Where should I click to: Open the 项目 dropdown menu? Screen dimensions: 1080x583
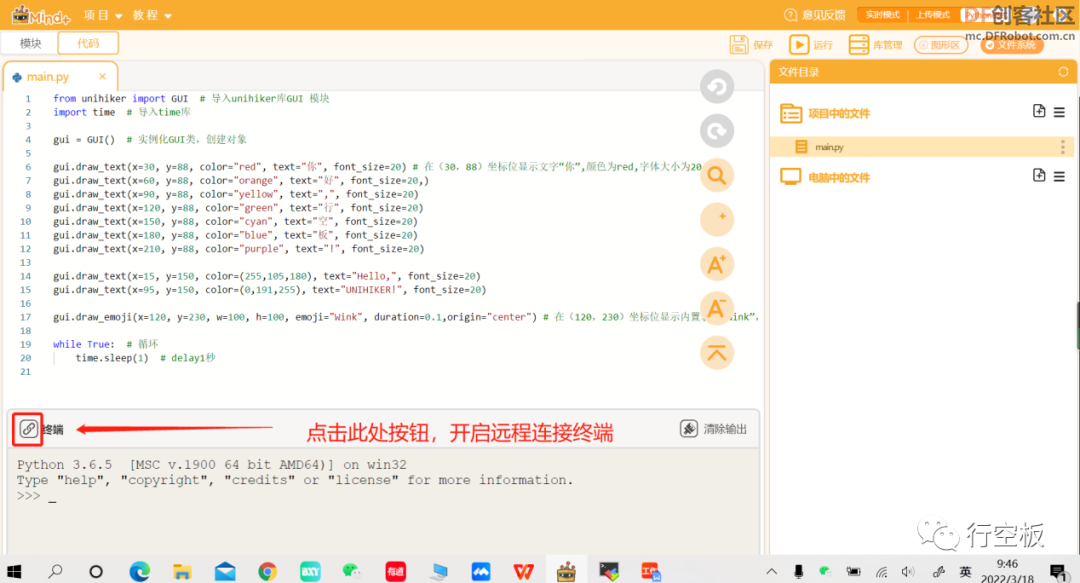coord(103,14)
